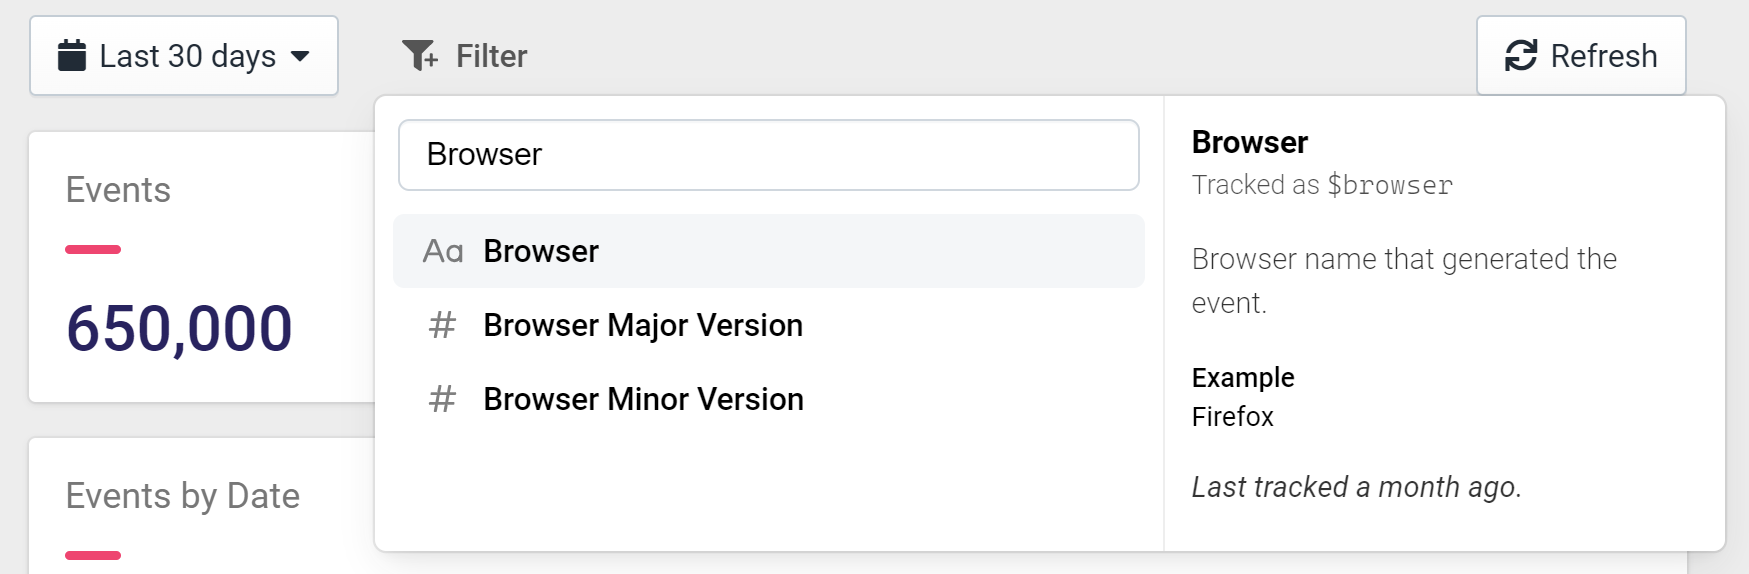Select the Browser property option

click(x=769, y=251)
